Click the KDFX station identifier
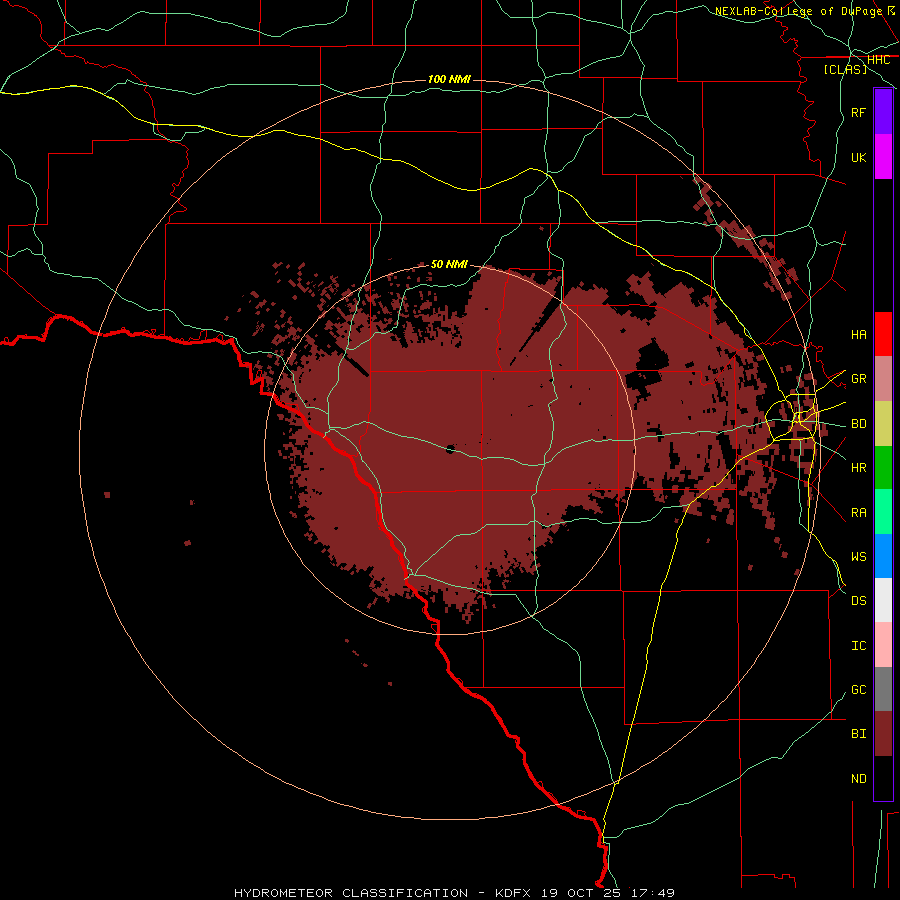 [515, 893]
